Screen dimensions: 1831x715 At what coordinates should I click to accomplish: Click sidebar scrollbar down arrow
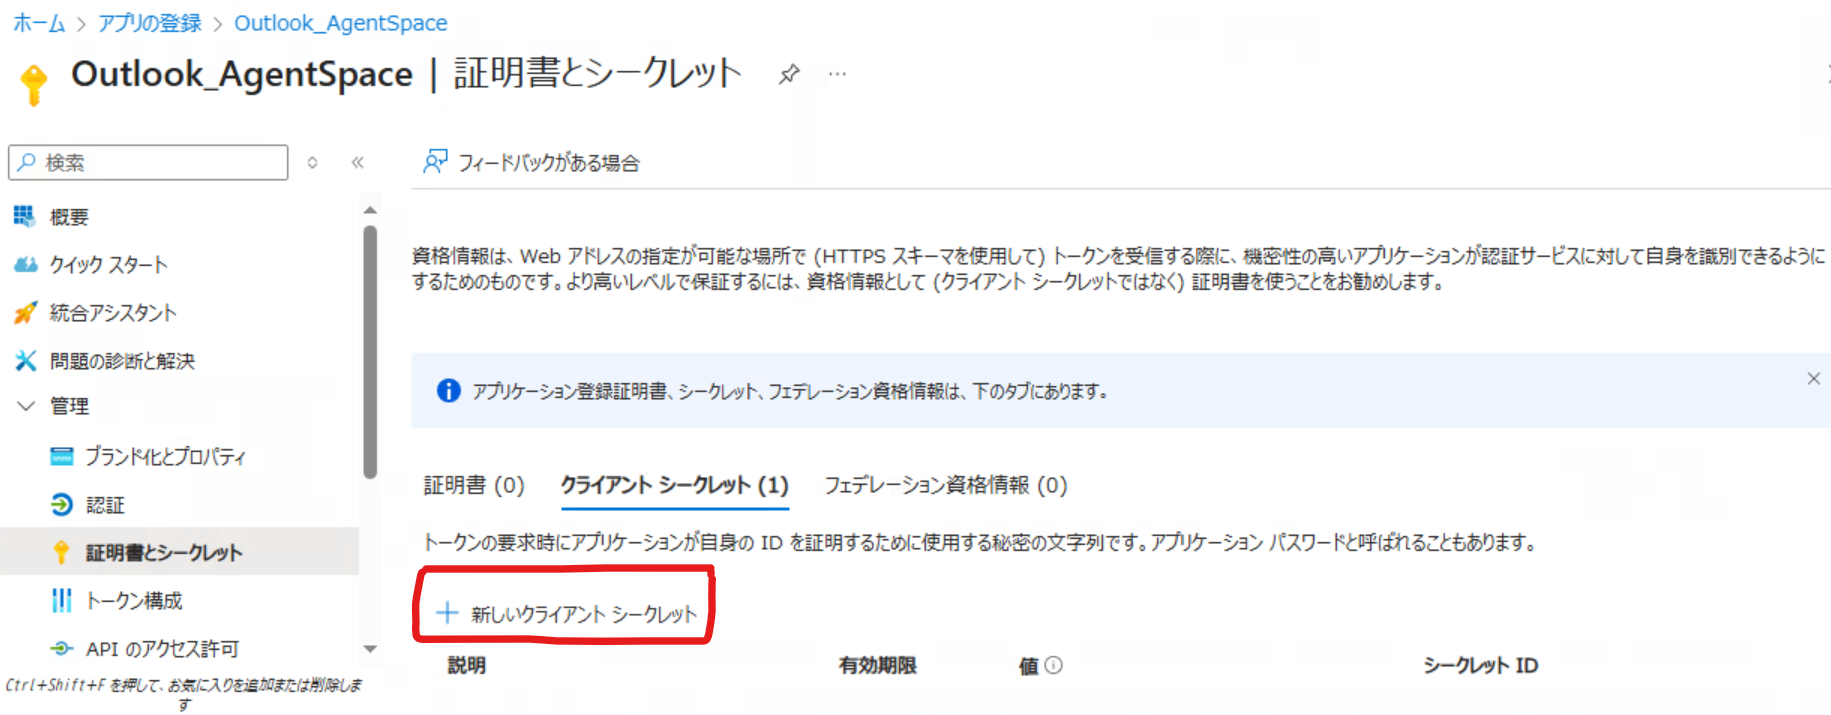370,649
